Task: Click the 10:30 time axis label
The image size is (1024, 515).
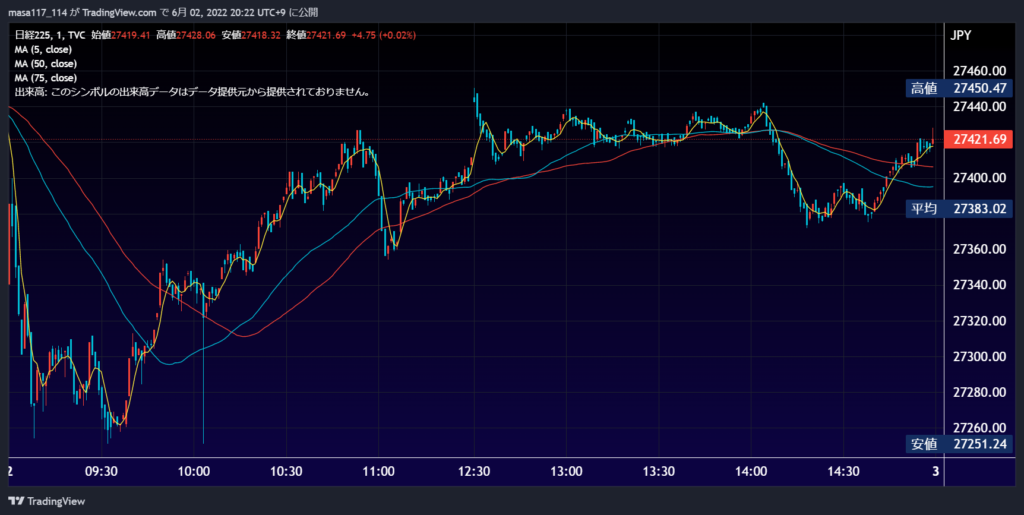Action: 286,471
